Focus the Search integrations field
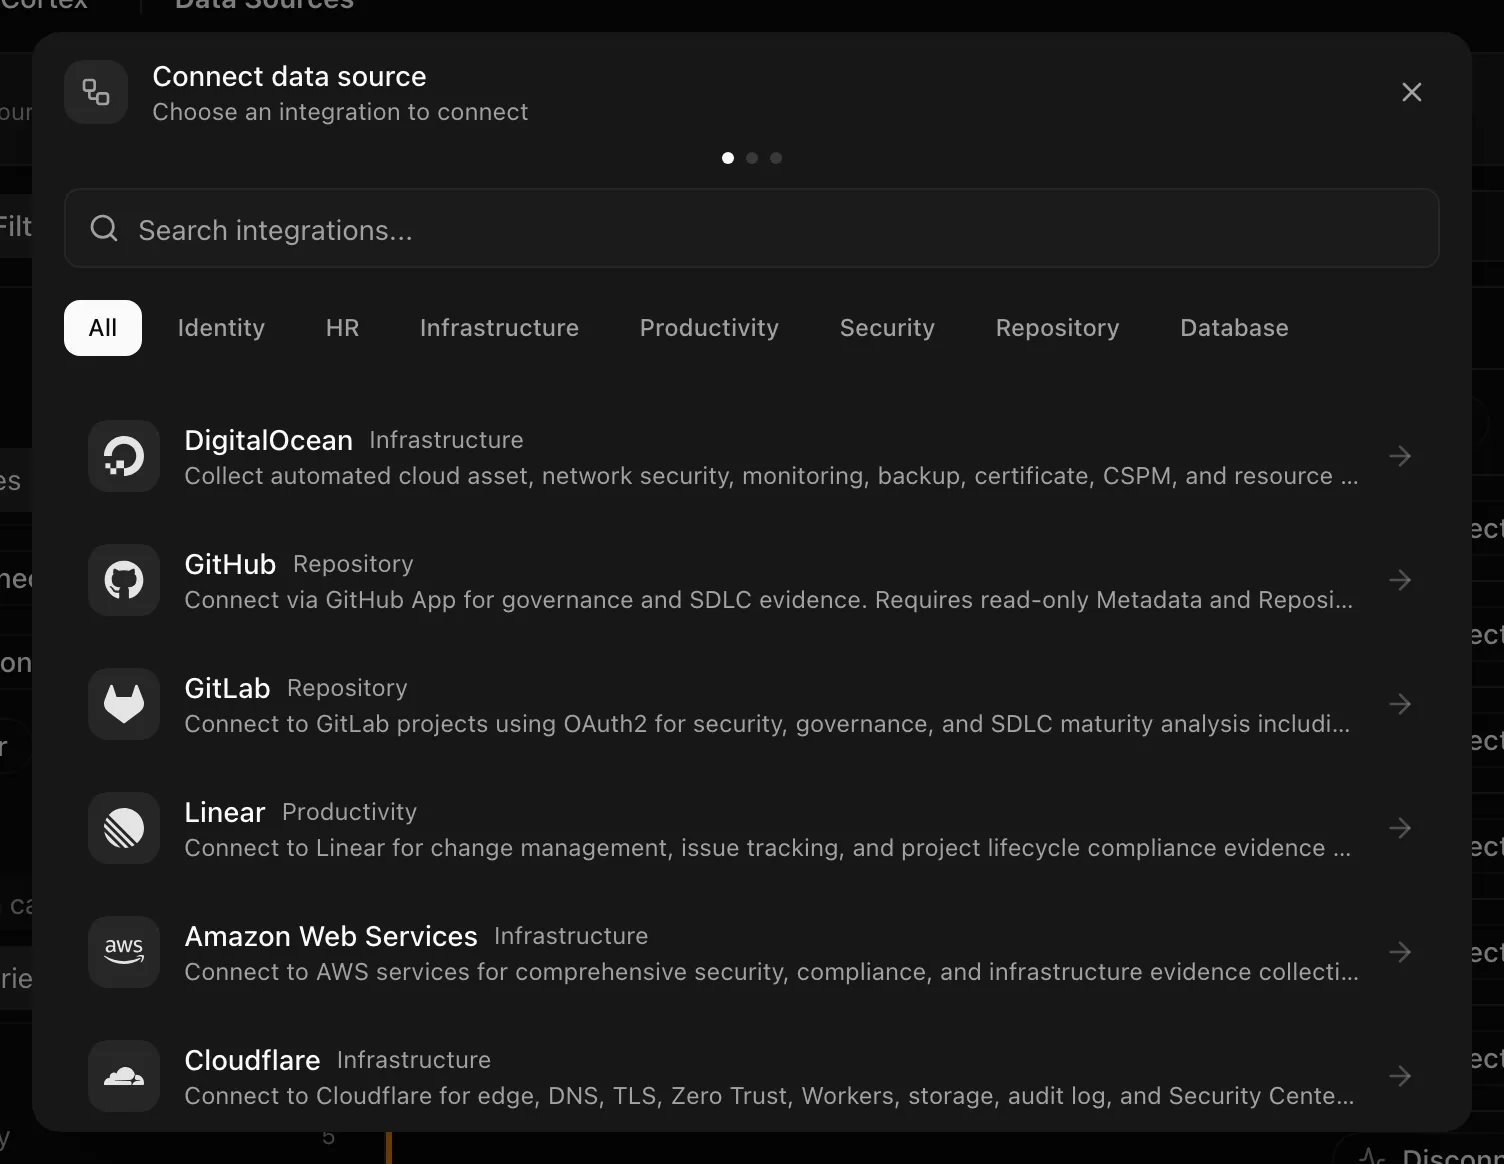 coord(752,228)
